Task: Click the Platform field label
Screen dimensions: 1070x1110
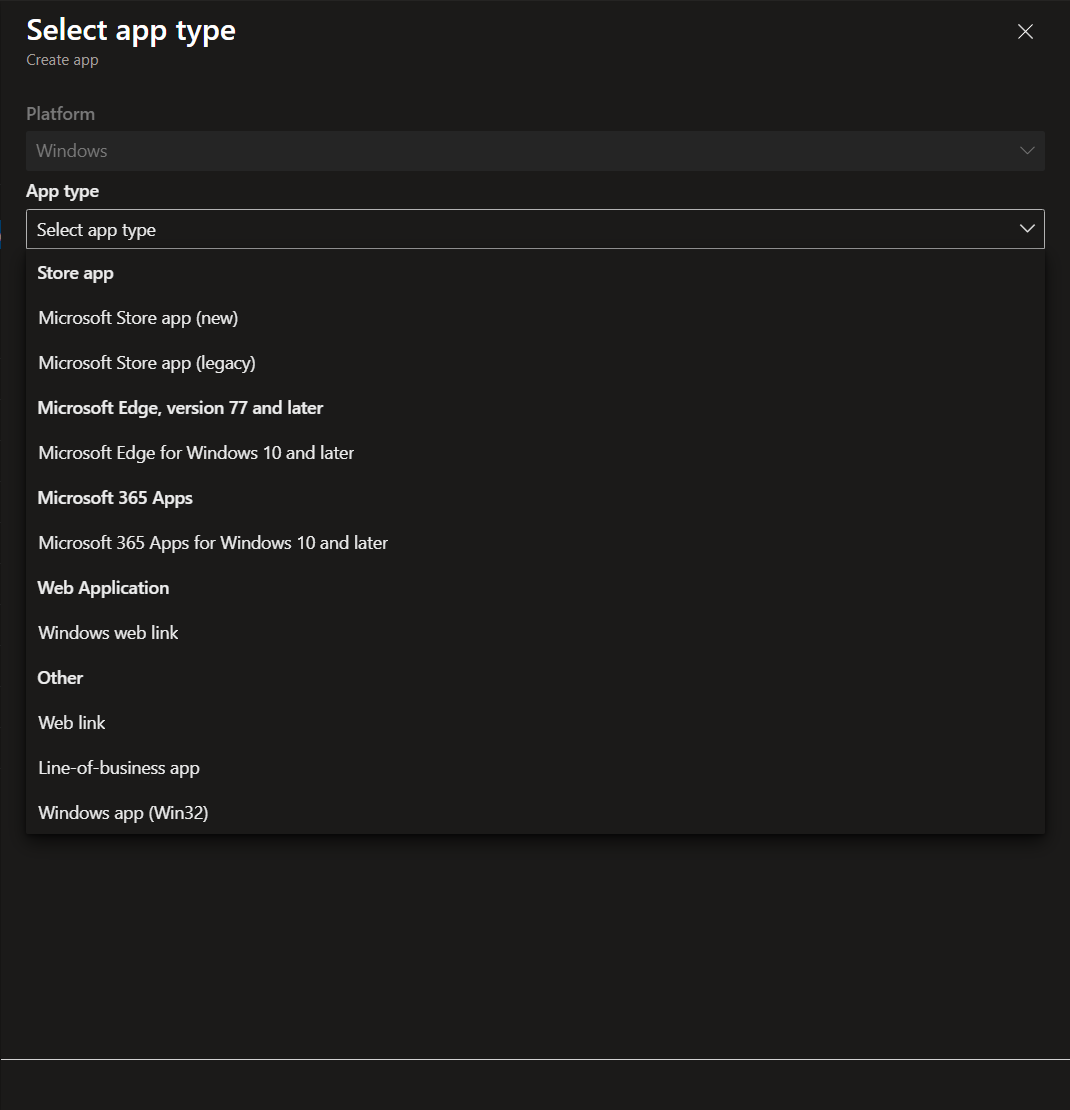Action: coord(60,114)
